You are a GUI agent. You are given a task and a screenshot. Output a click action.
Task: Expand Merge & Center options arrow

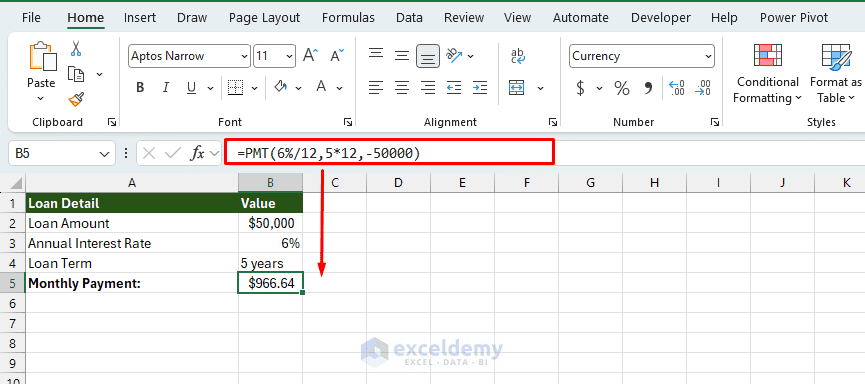[x=540, y=88]
